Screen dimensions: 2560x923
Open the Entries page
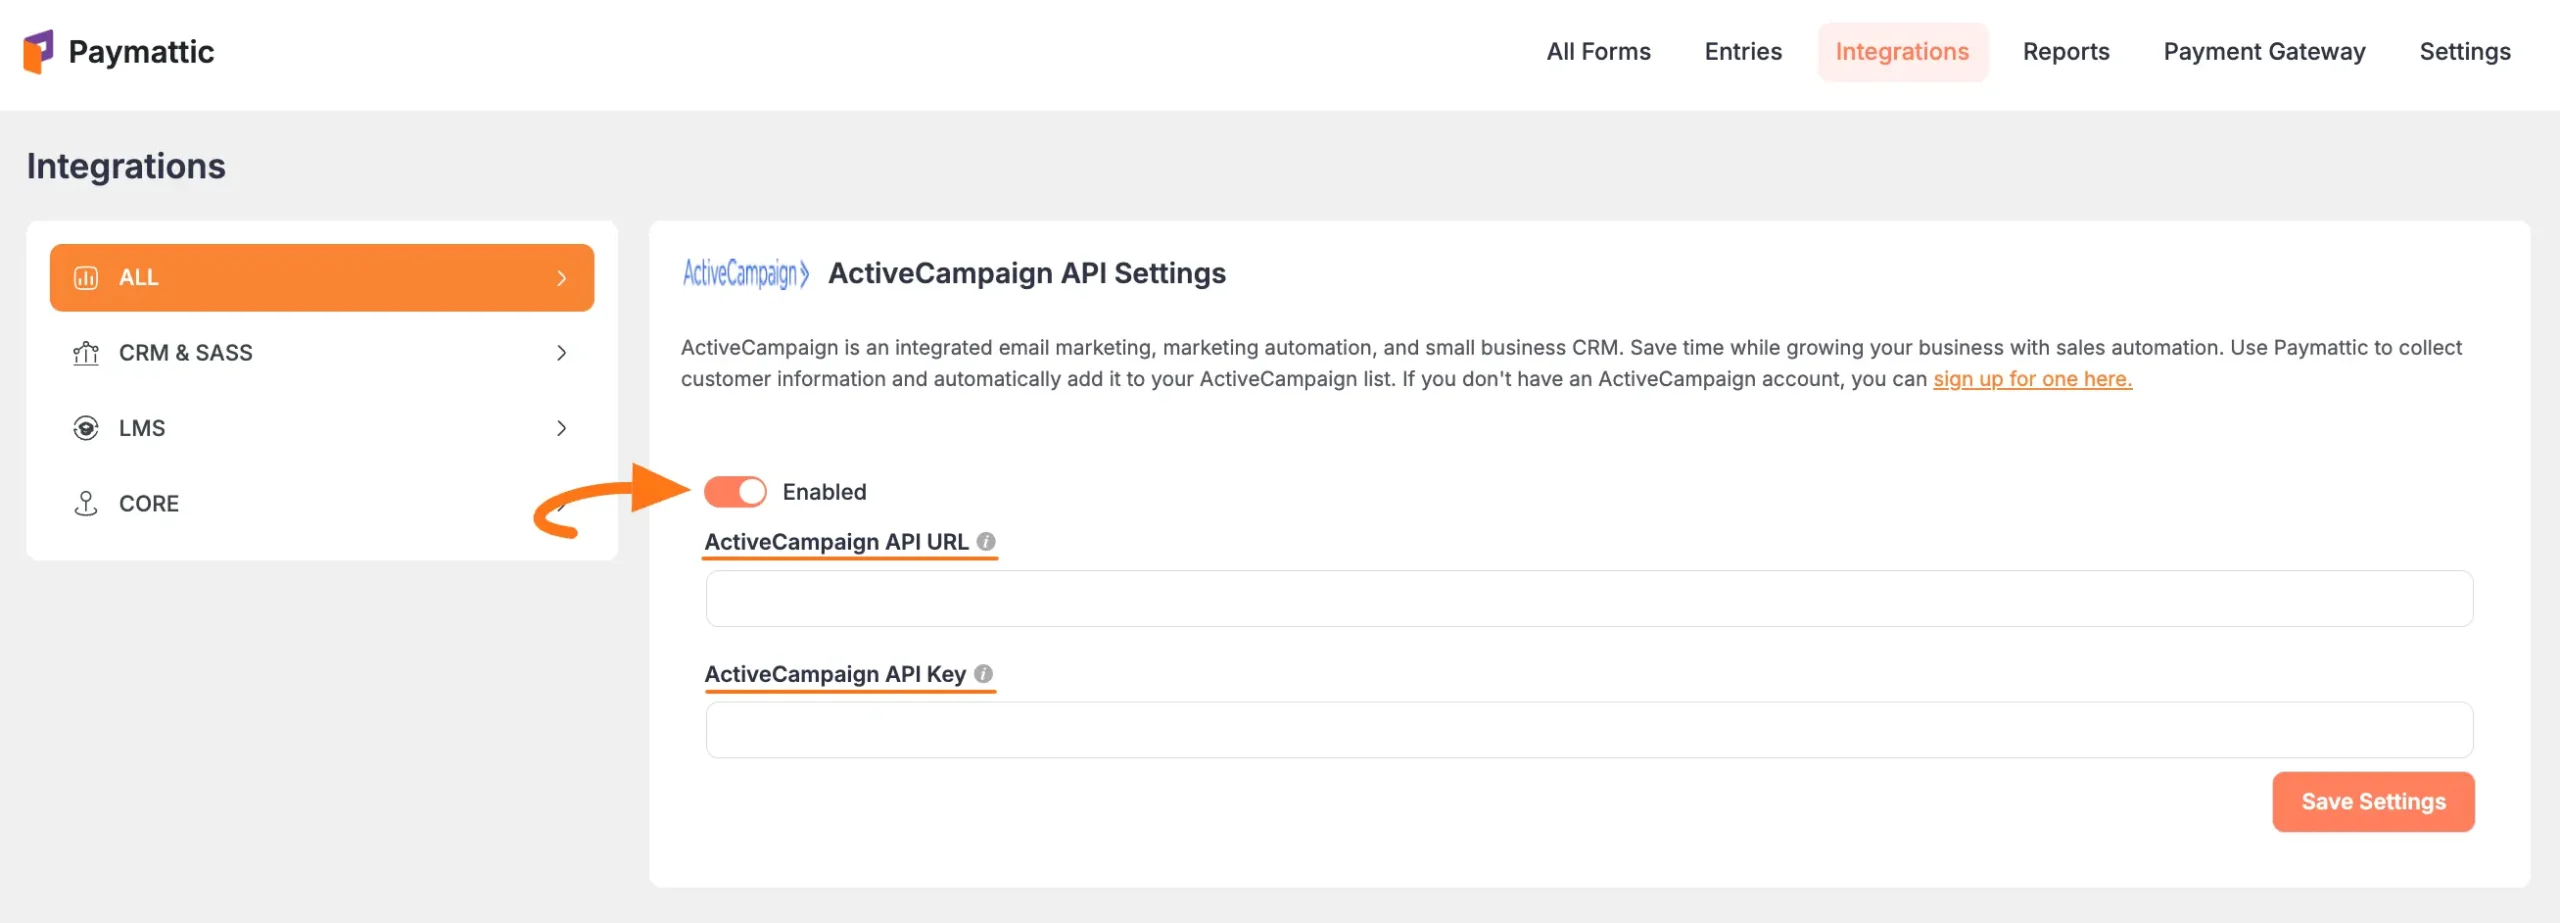tap(1742, 51)
